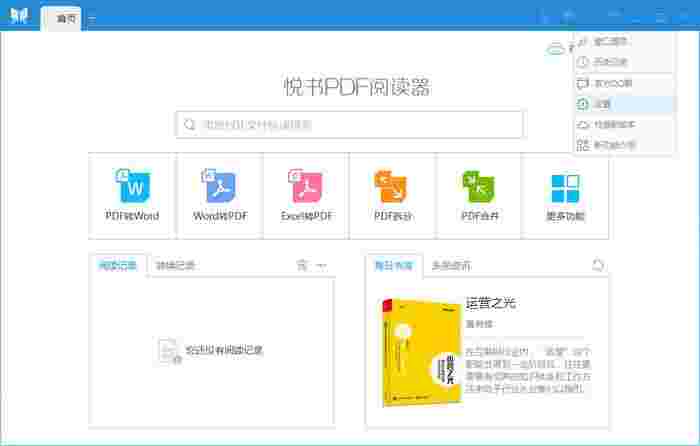Screen dimensions: 700x446
Task: Open the more functions grid tile
Action: [565, 196]
